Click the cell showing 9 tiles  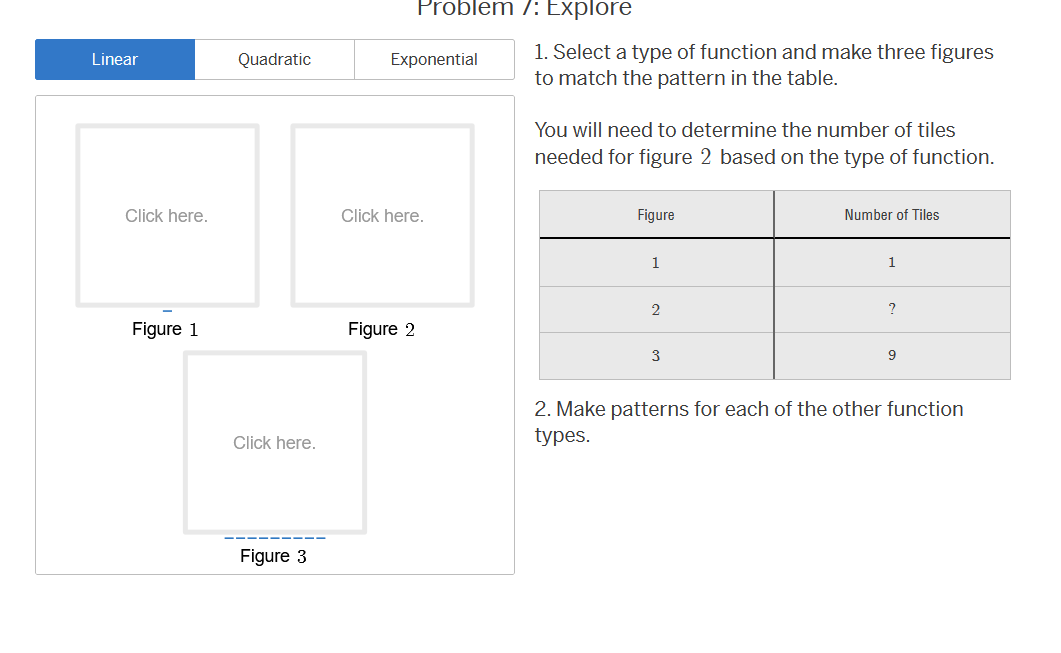(891, 355)
